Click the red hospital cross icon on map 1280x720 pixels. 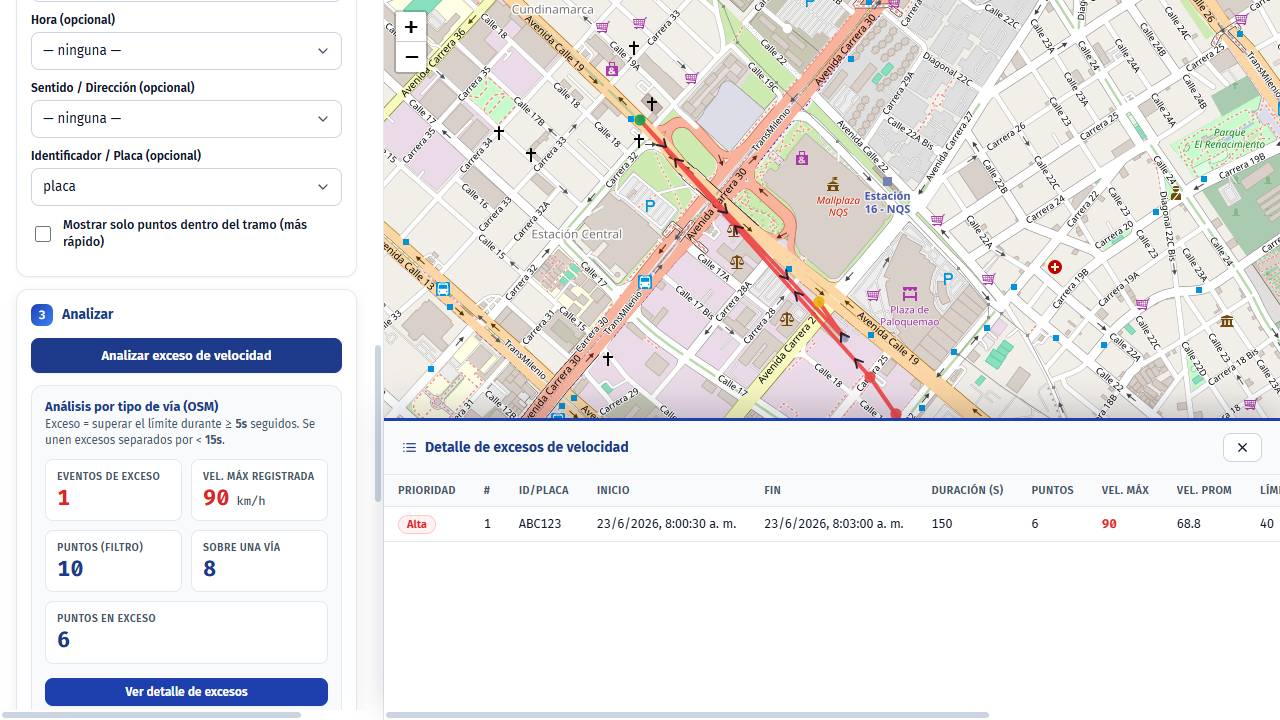click(1054, 267)
